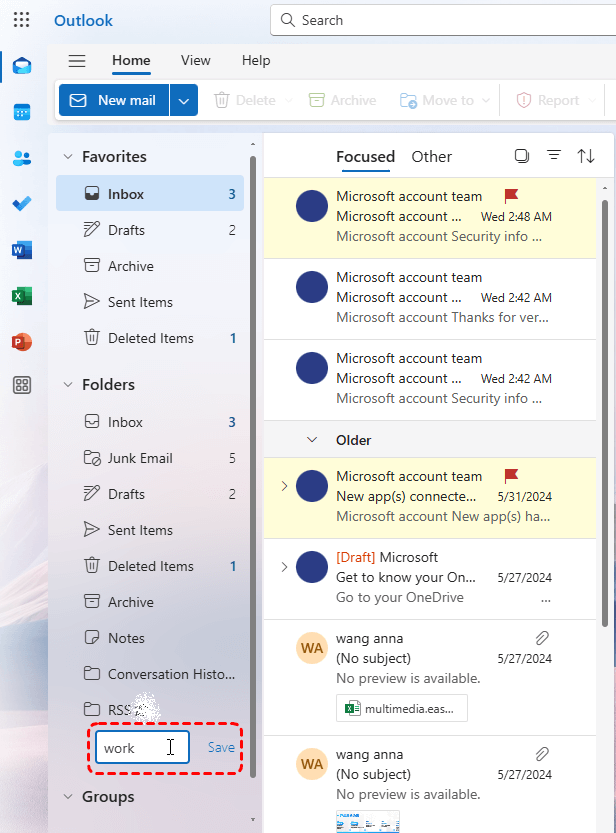The width and height of the screenshot is (616, 833).
Task: Open the To Do checkmark app
Action: [22, 203]
